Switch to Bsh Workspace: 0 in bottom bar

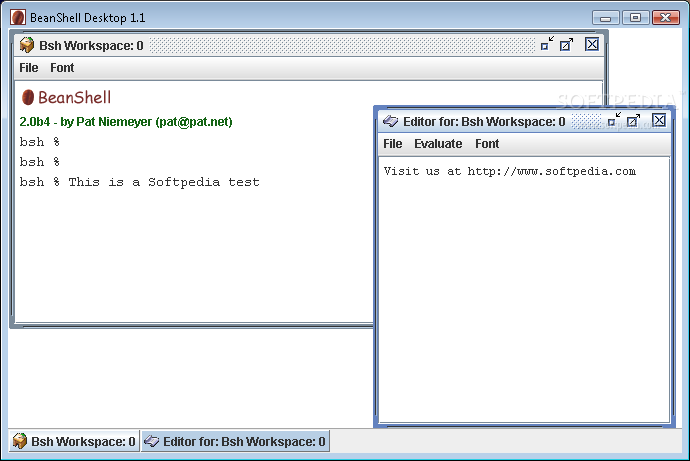pyautogui.click(x=74, y=441)
